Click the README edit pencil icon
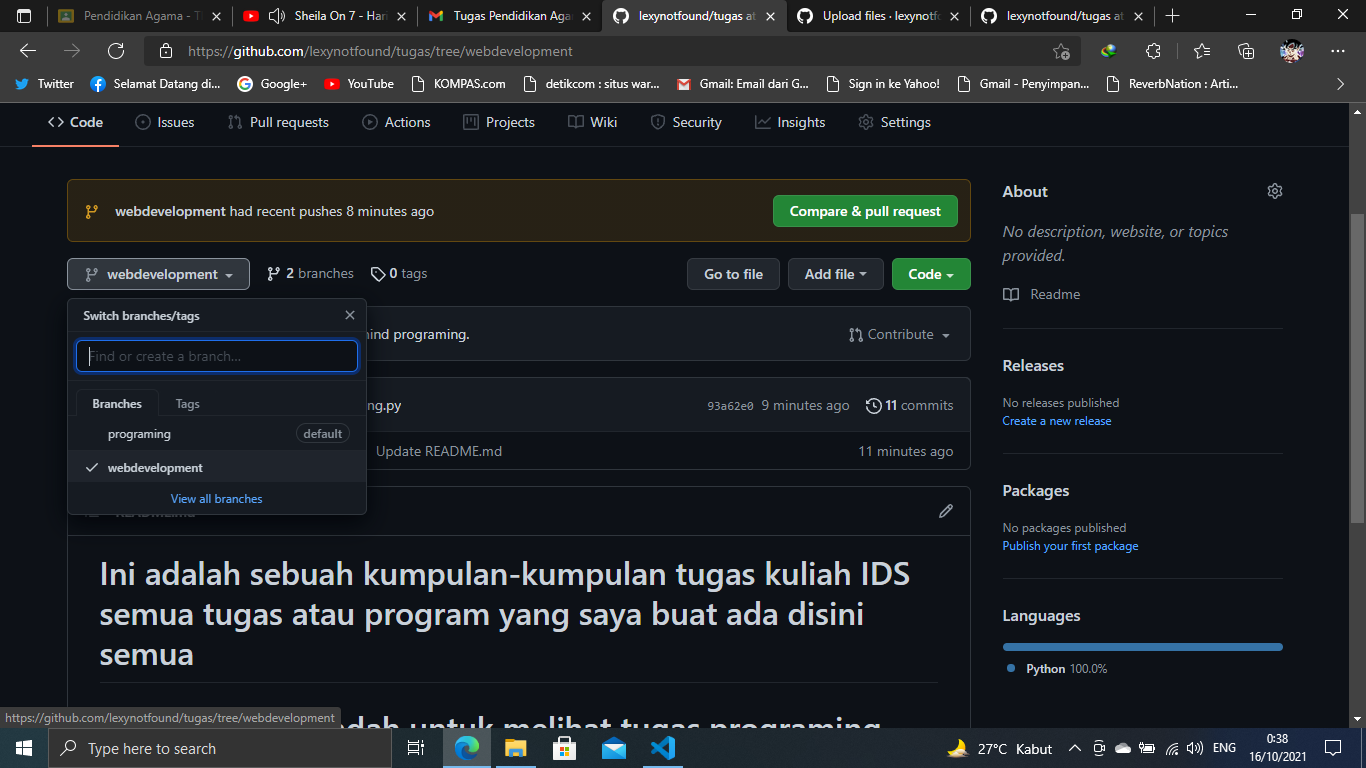Viewport: 1366px width, 768px height. point(946,511)
